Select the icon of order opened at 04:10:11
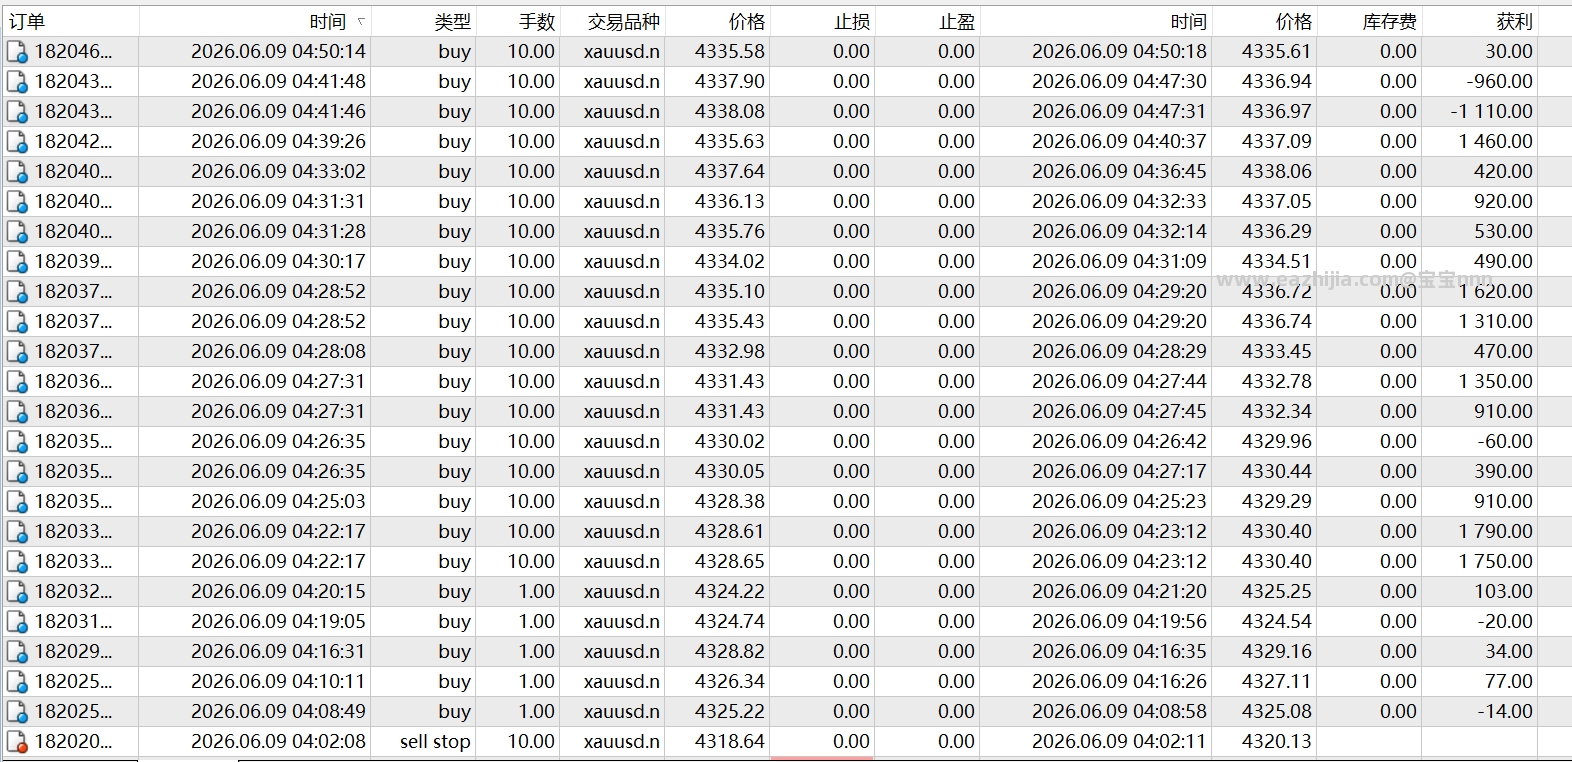The image size is (1572, 762). (x=17, y=682)
